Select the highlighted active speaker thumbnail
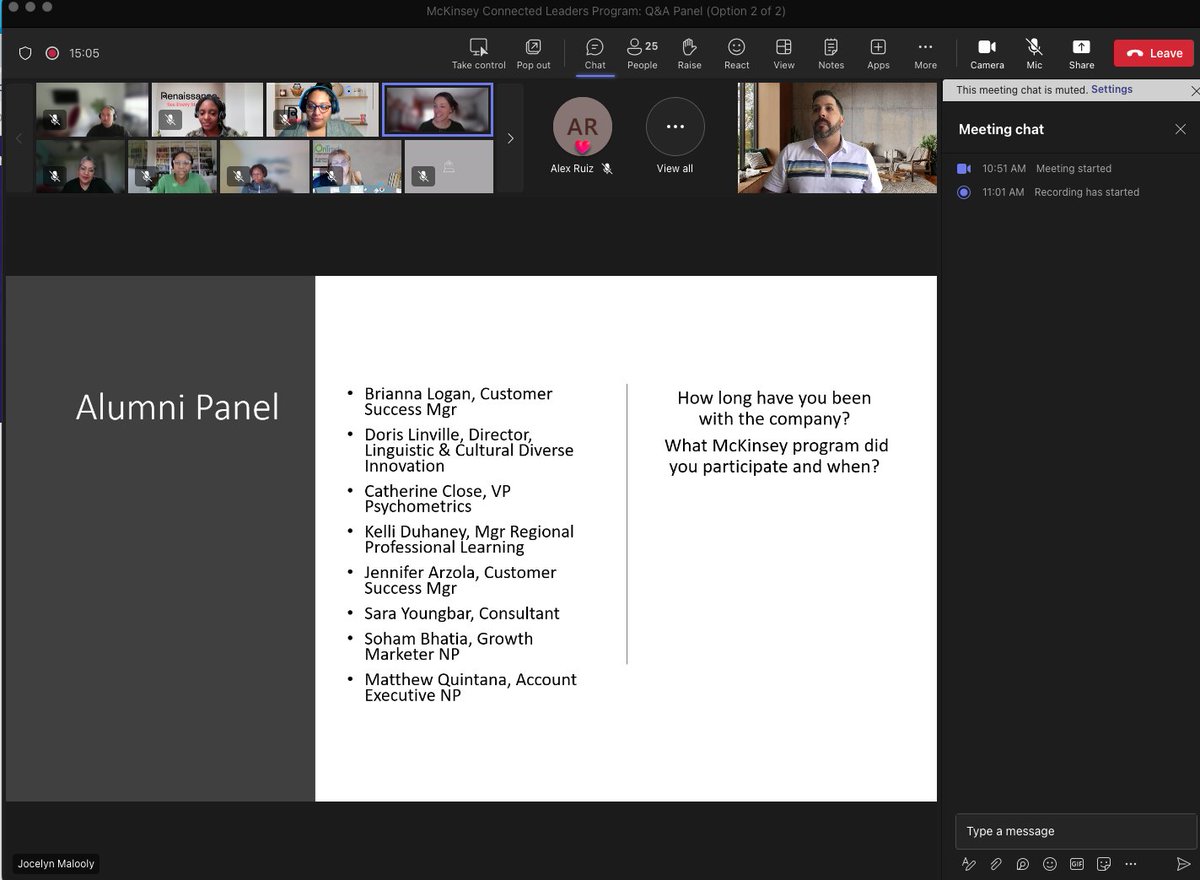Screen dimensions: 1200x880 pyautogui.click(x=438, y=110)
